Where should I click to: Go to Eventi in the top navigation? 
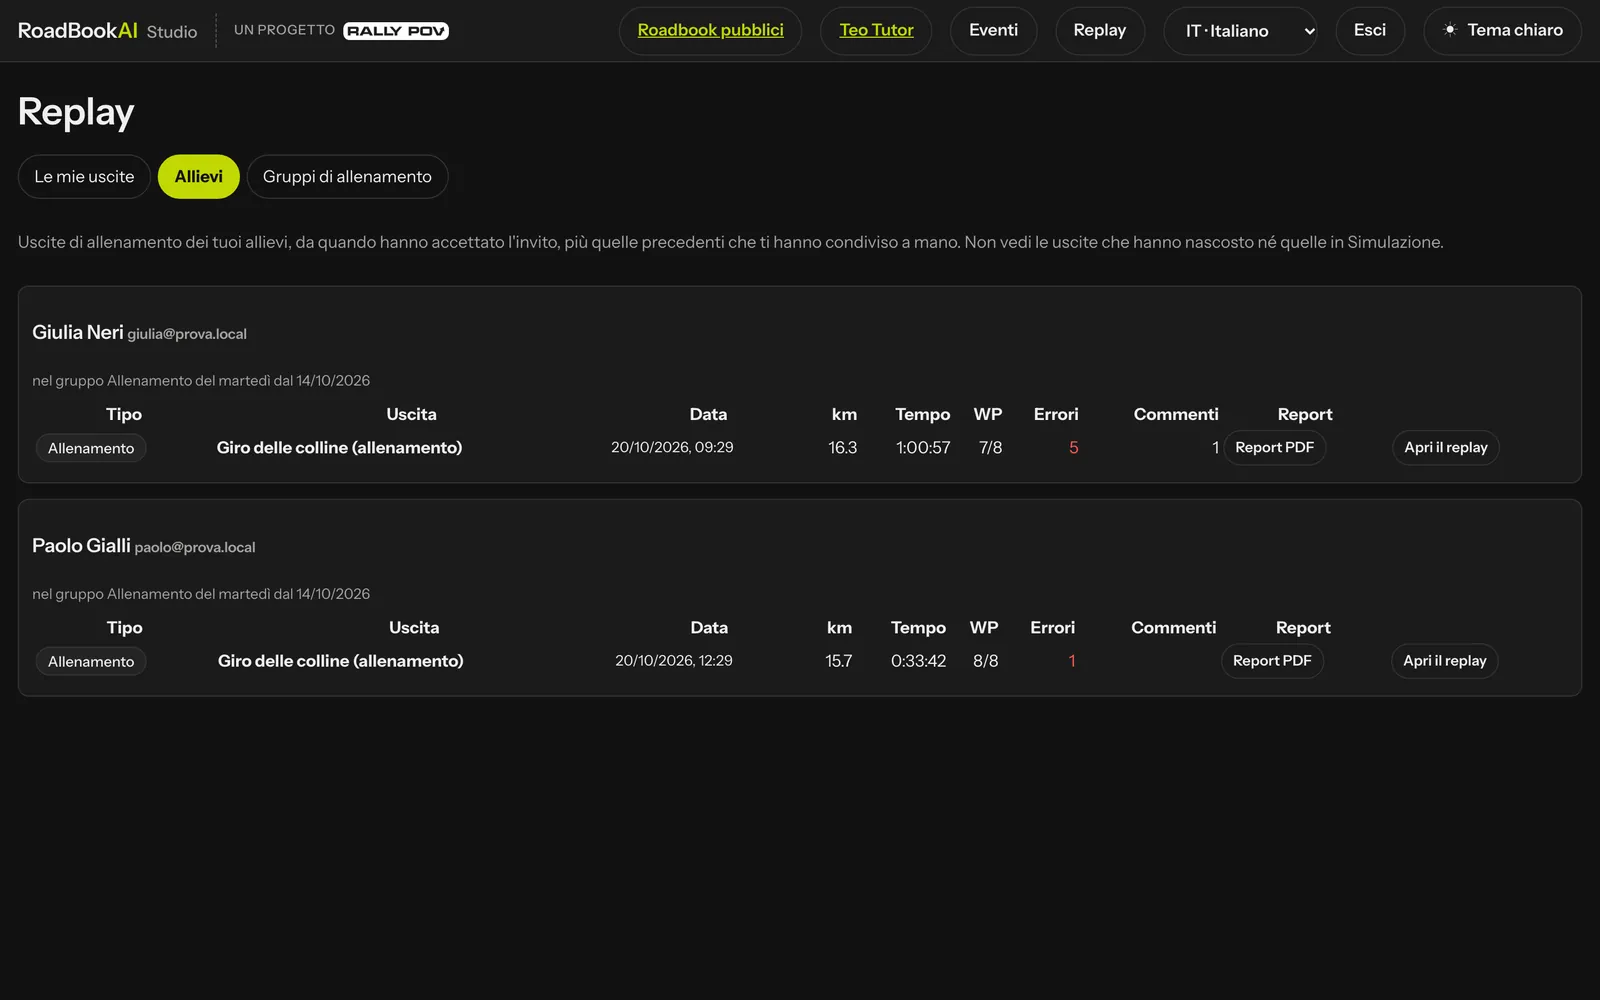click(x=993, y=31)
